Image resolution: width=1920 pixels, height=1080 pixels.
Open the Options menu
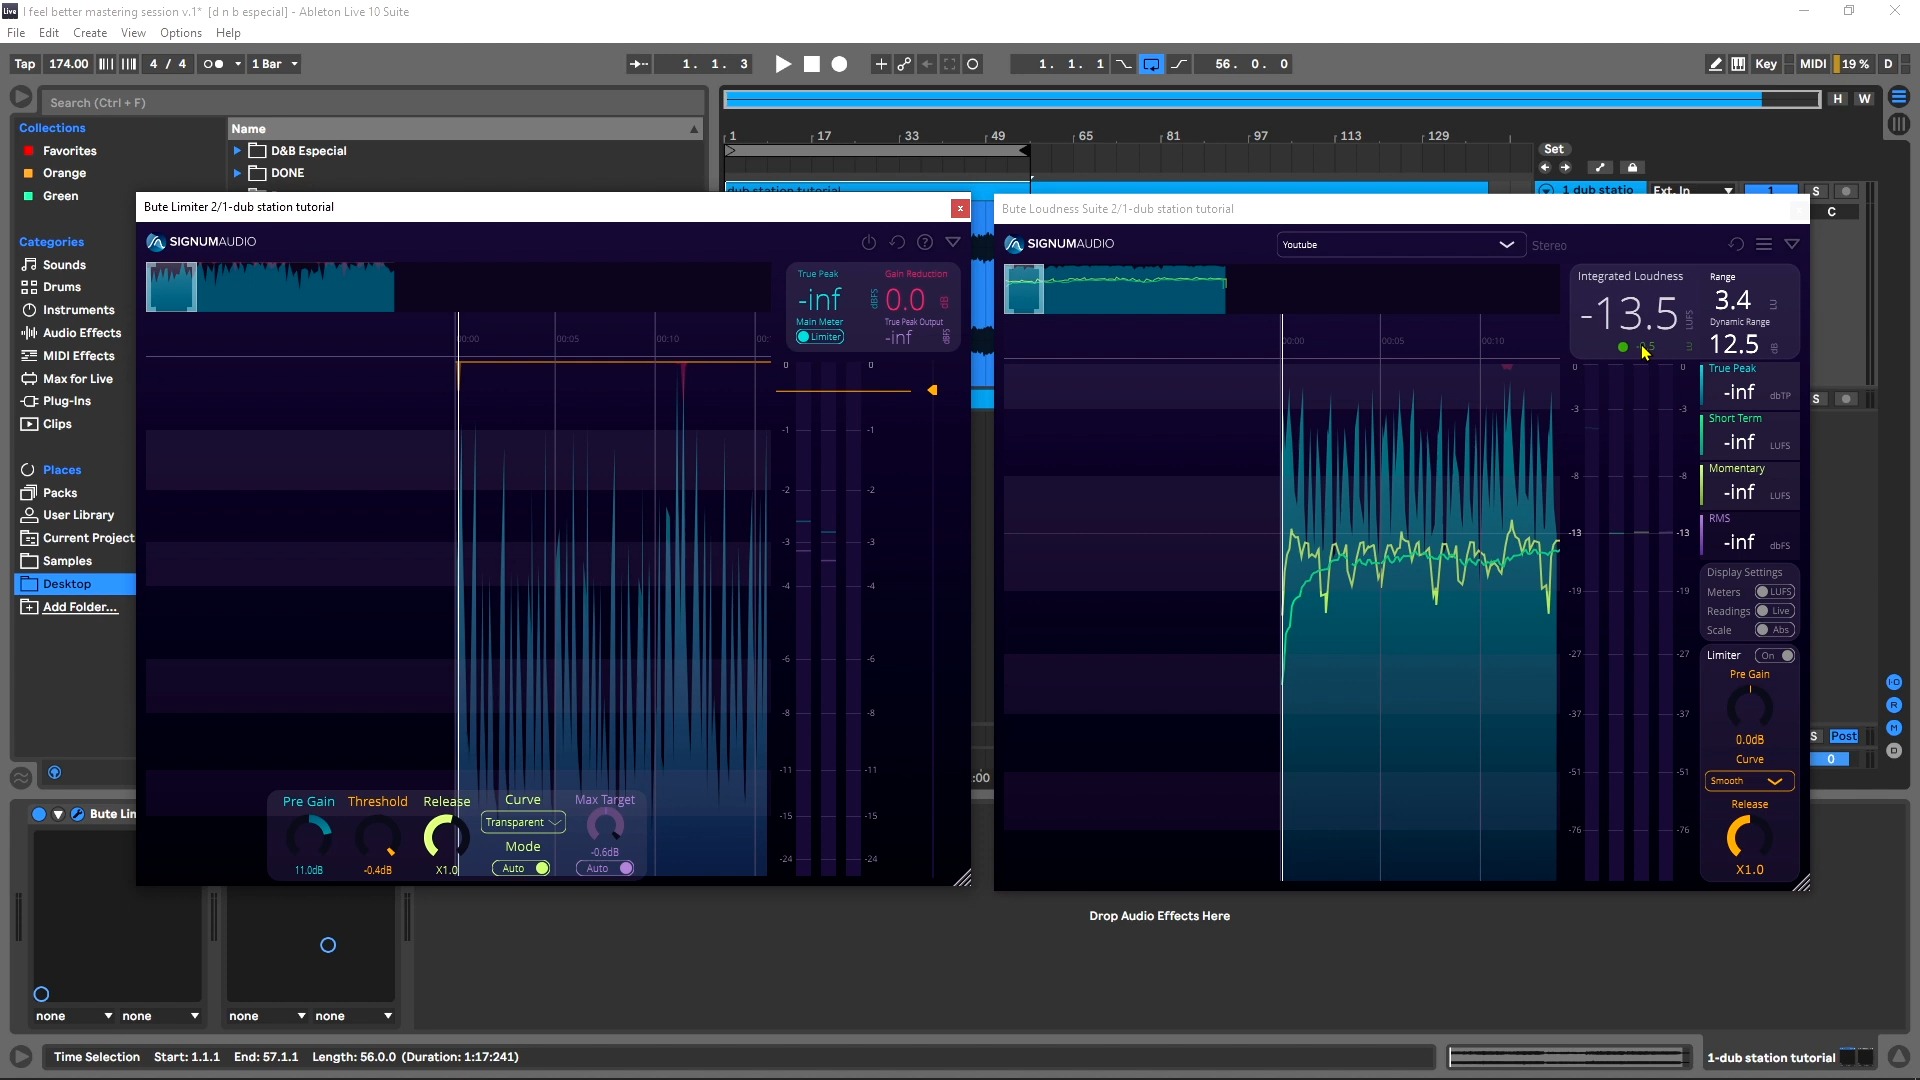click(x=181, y=33)
